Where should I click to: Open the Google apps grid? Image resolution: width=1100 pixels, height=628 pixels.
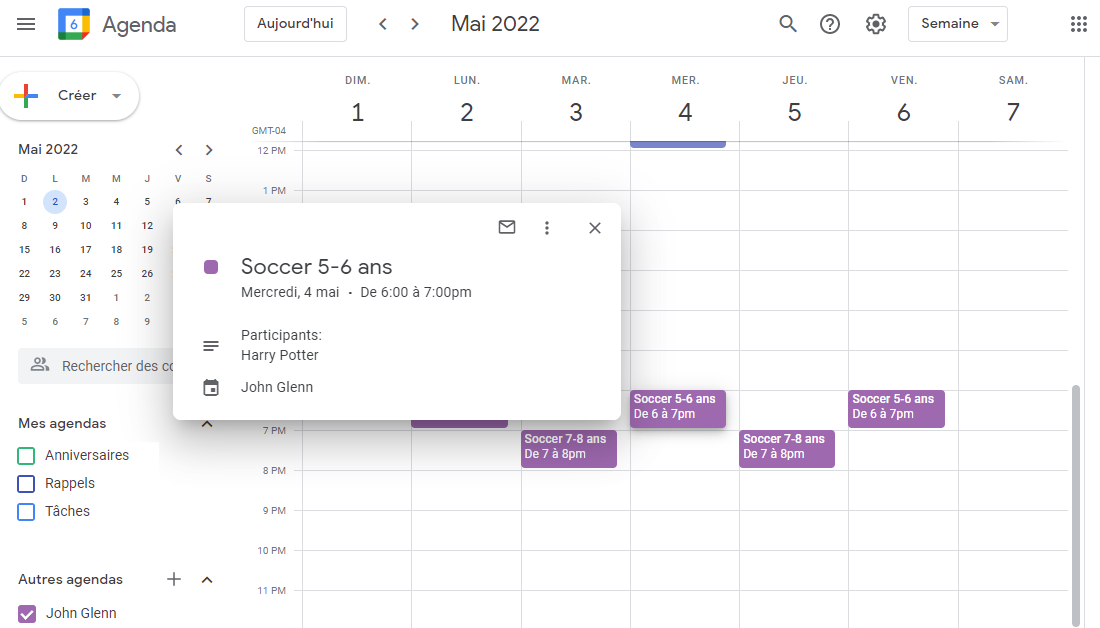[x=1078, y=24]
